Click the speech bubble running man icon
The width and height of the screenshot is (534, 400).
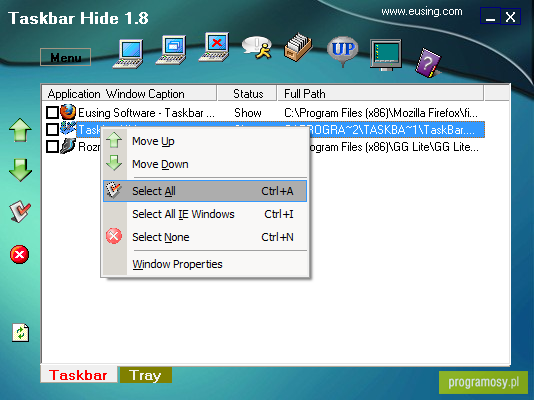pos(257,48)
